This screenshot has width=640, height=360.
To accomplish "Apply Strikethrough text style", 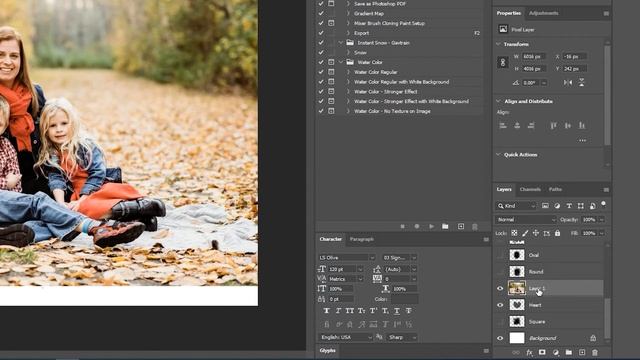I will 409,311.
